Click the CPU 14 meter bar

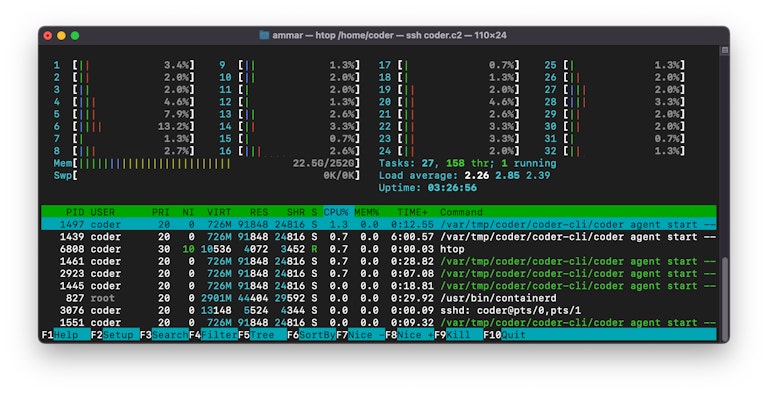(289, 126)
